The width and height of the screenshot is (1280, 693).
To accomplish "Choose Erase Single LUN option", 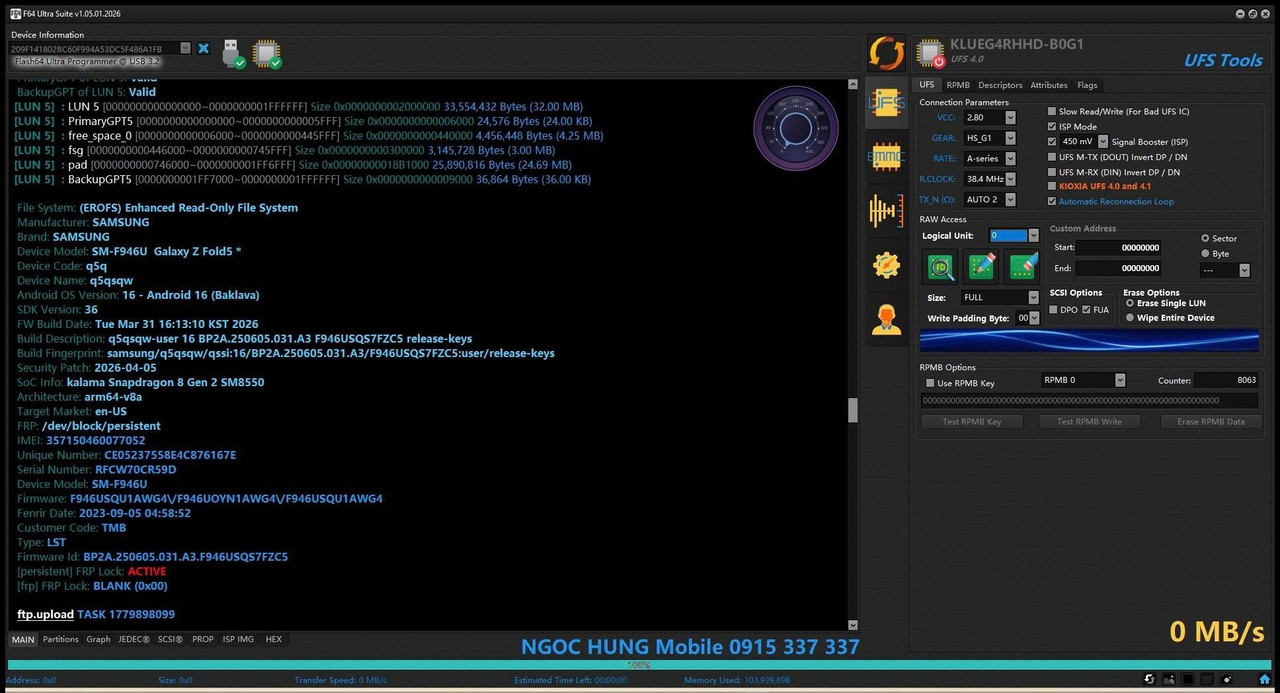I will tap(1130, 303).
